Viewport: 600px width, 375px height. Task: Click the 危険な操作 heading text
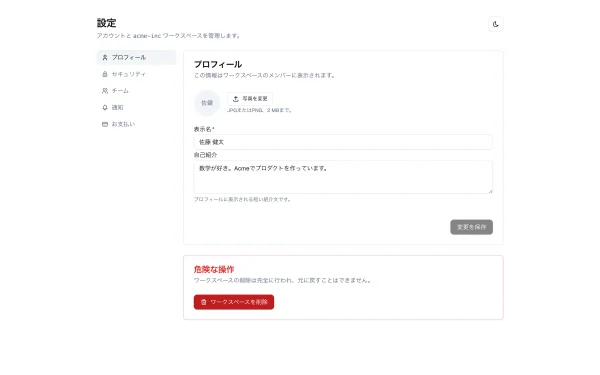214,269
